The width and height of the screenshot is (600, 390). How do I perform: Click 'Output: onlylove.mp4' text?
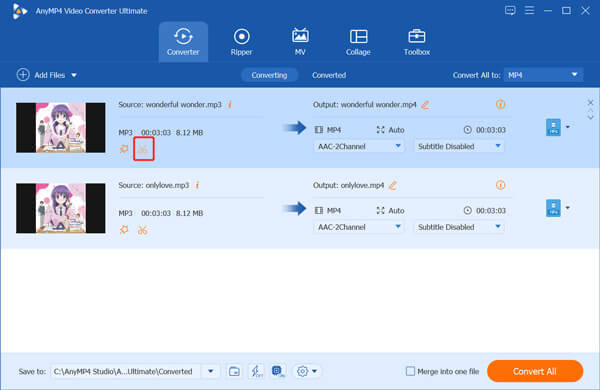point(349,185)
